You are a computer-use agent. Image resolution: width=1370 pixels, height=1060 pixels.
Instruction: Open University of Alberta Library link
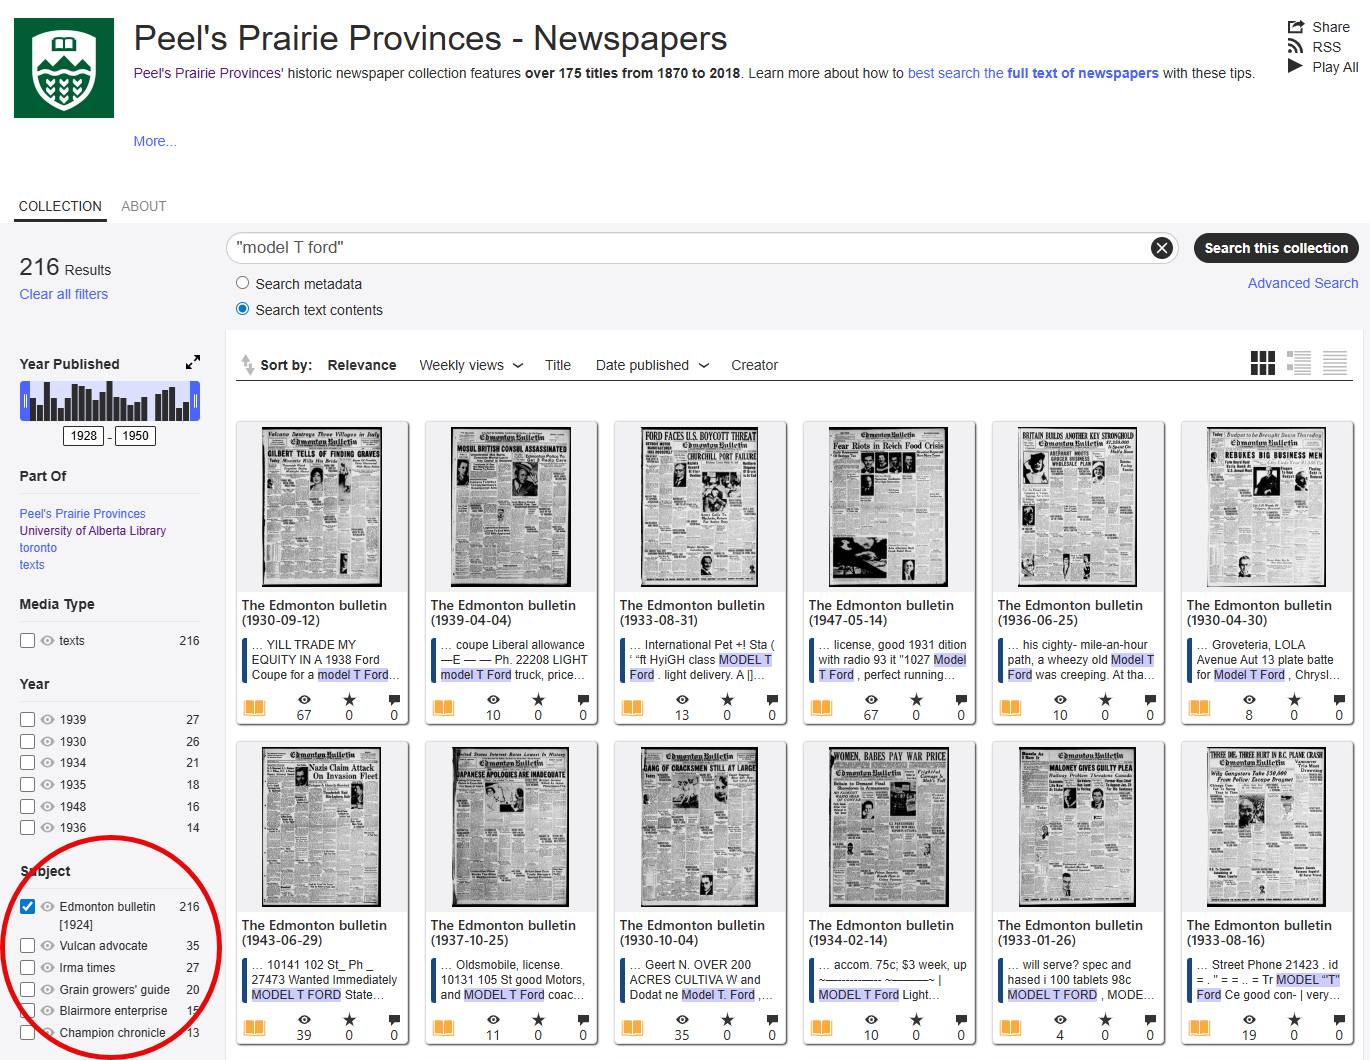pos(93,530)
